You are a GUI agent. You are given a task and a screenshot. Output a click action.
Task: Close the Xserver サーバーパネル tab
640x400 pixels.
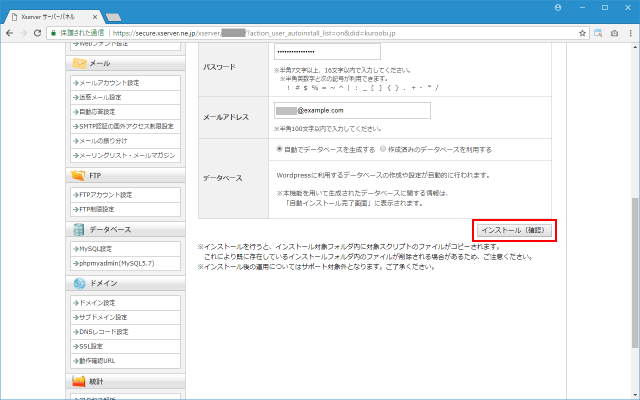click(x=95, y=17)
